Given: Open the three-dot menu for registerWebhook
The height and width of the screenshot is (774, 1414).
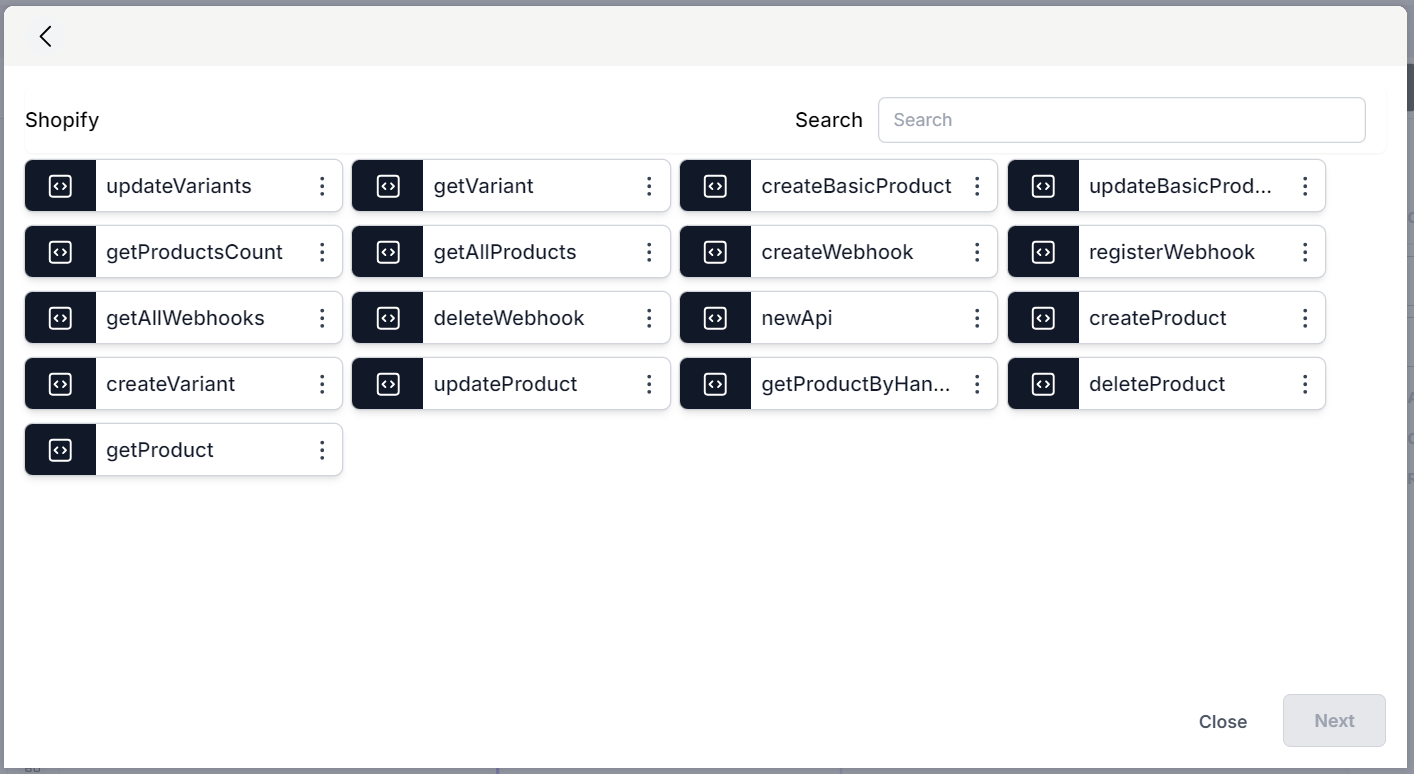Looking at the screenshot, I should tap(1305, 252).
